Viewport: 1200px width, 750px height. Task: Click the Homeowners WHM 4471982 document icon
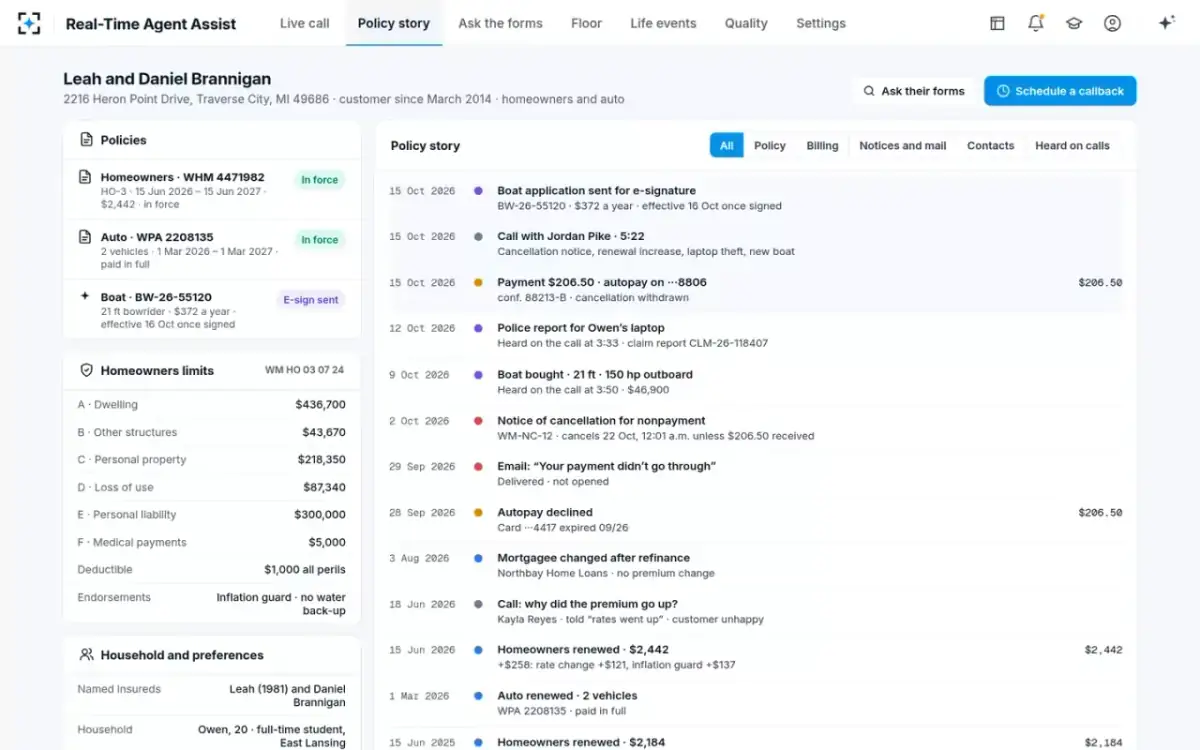tap(85, 177)
